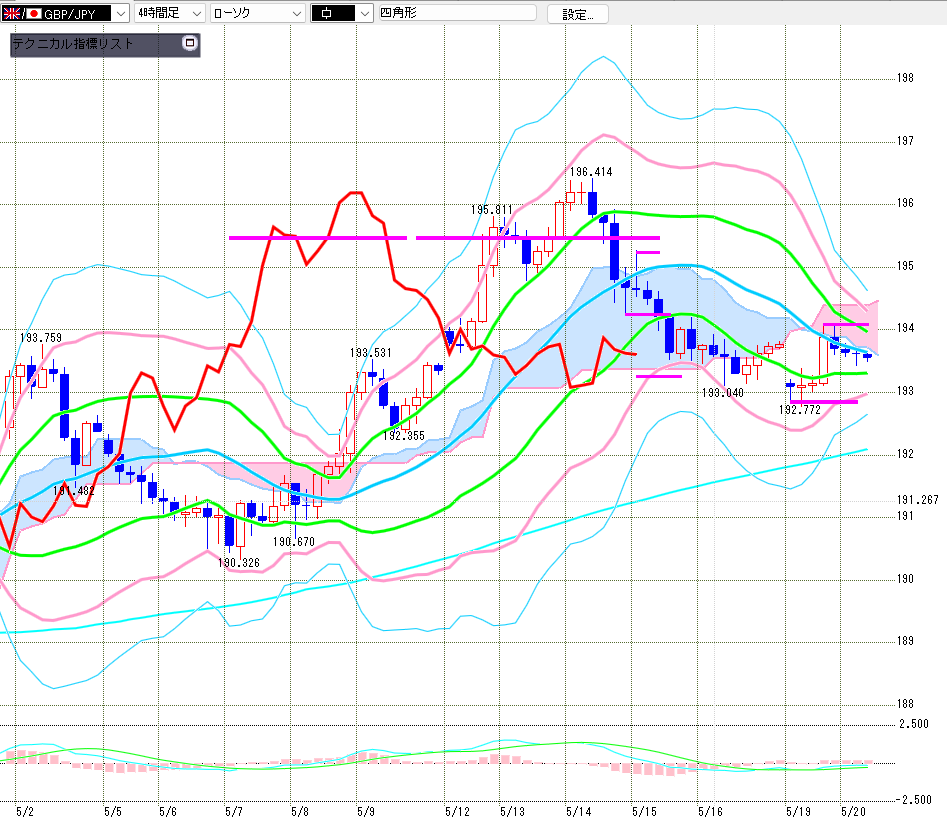Image resolution: width=947 pixels, height=820 pixels.
Task: Click the -2.500 indicator scale label
Action: coord(914,799)
